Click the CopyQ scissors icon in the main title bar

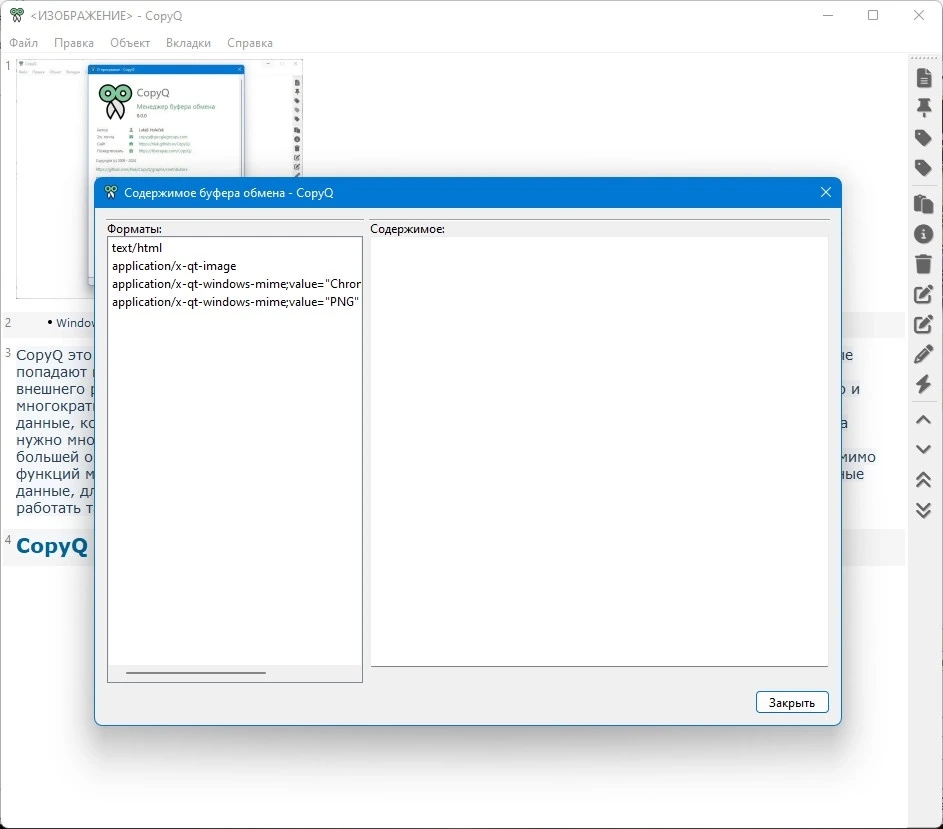17,15
